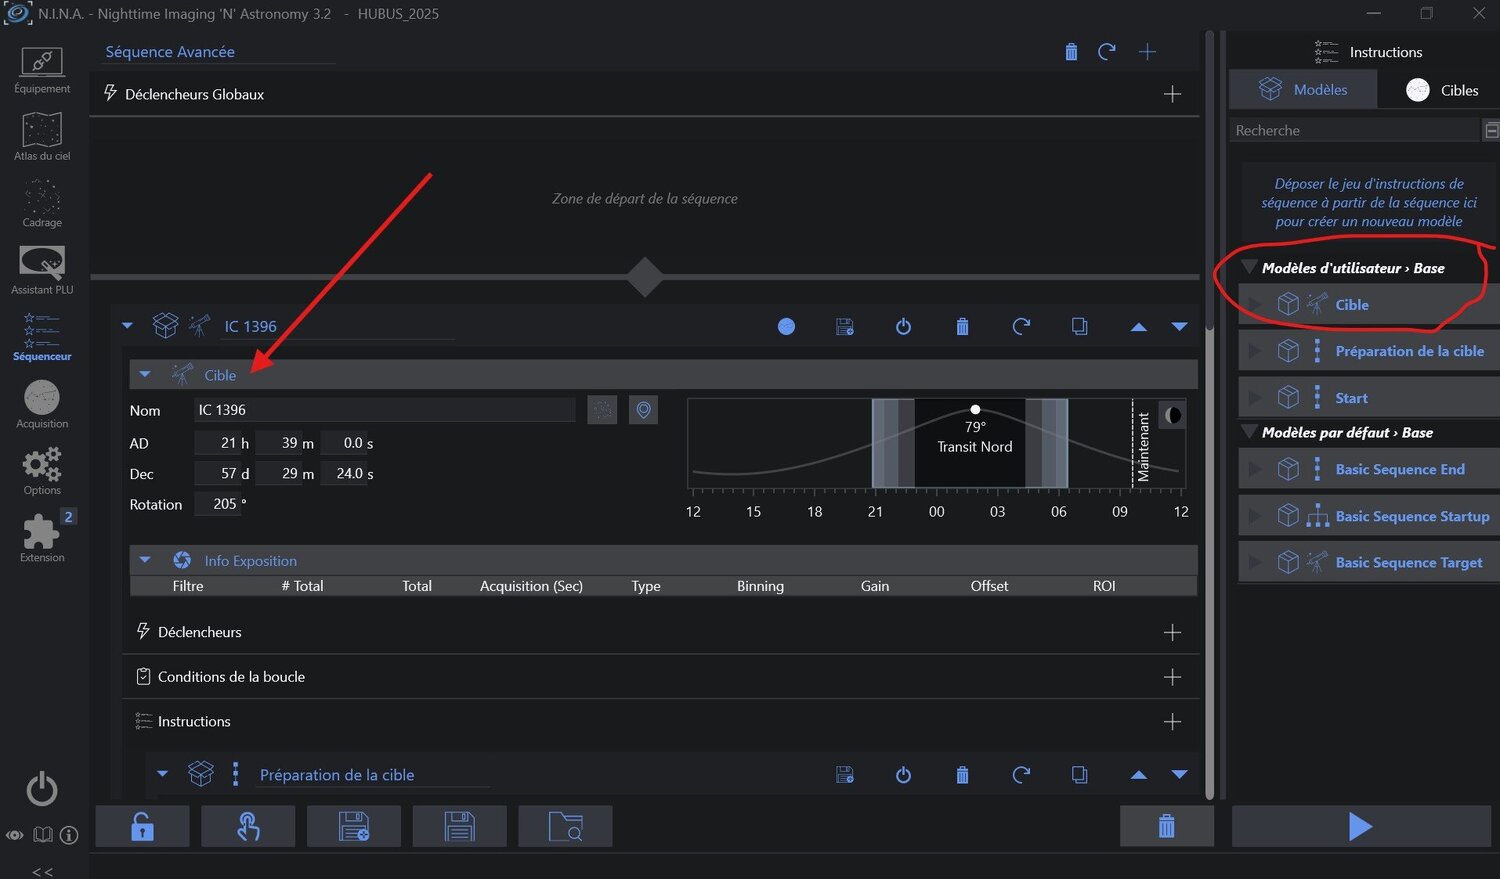Select the Basic Sequence Startup template
The height and width of the screenshot is (879, 1500).
1369,516
